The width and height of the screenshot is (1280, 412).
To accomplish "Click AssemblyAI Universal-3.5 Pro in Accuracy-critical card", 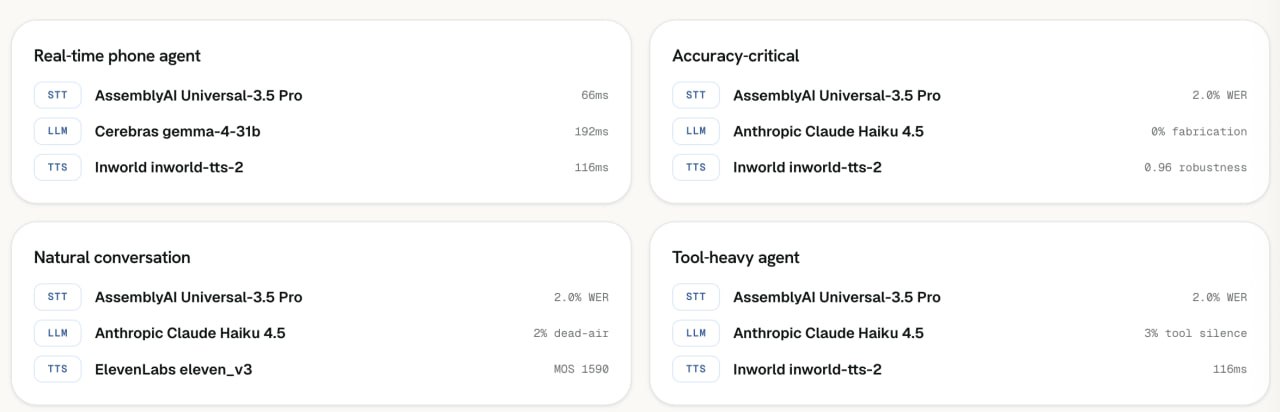I will [837, 96].
